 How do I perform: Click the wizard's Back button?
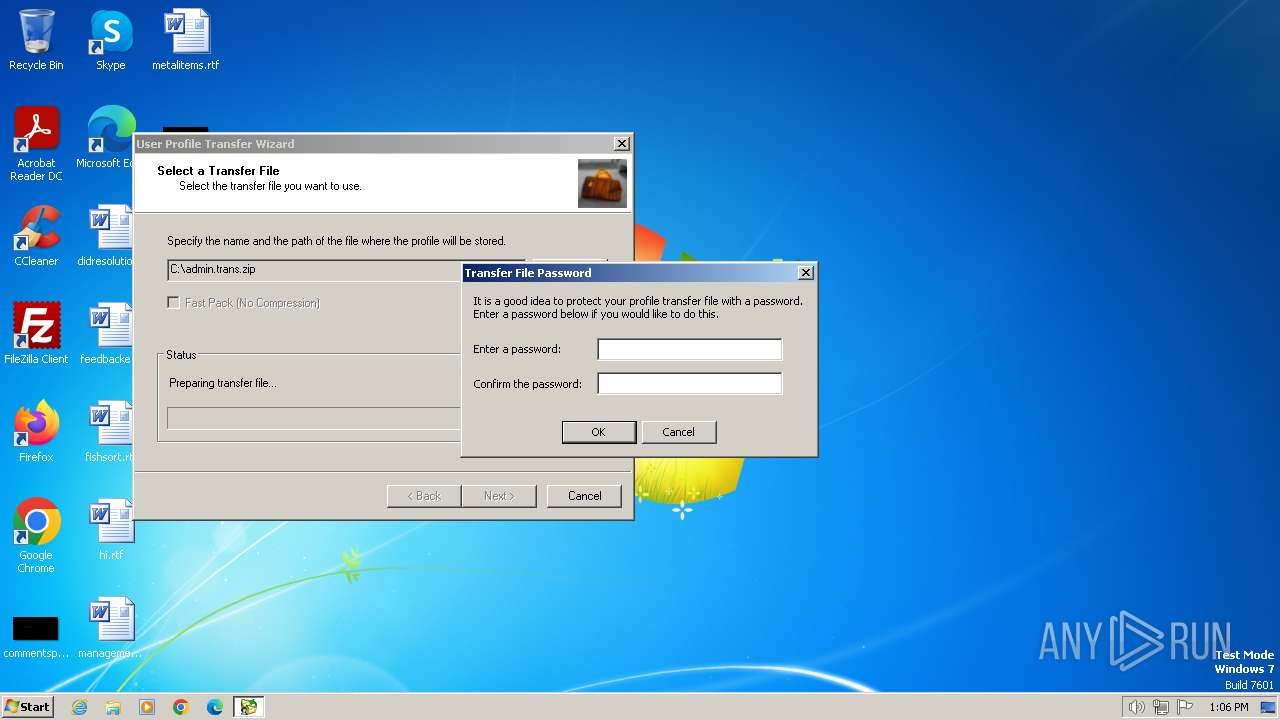(x=424, y=496)
